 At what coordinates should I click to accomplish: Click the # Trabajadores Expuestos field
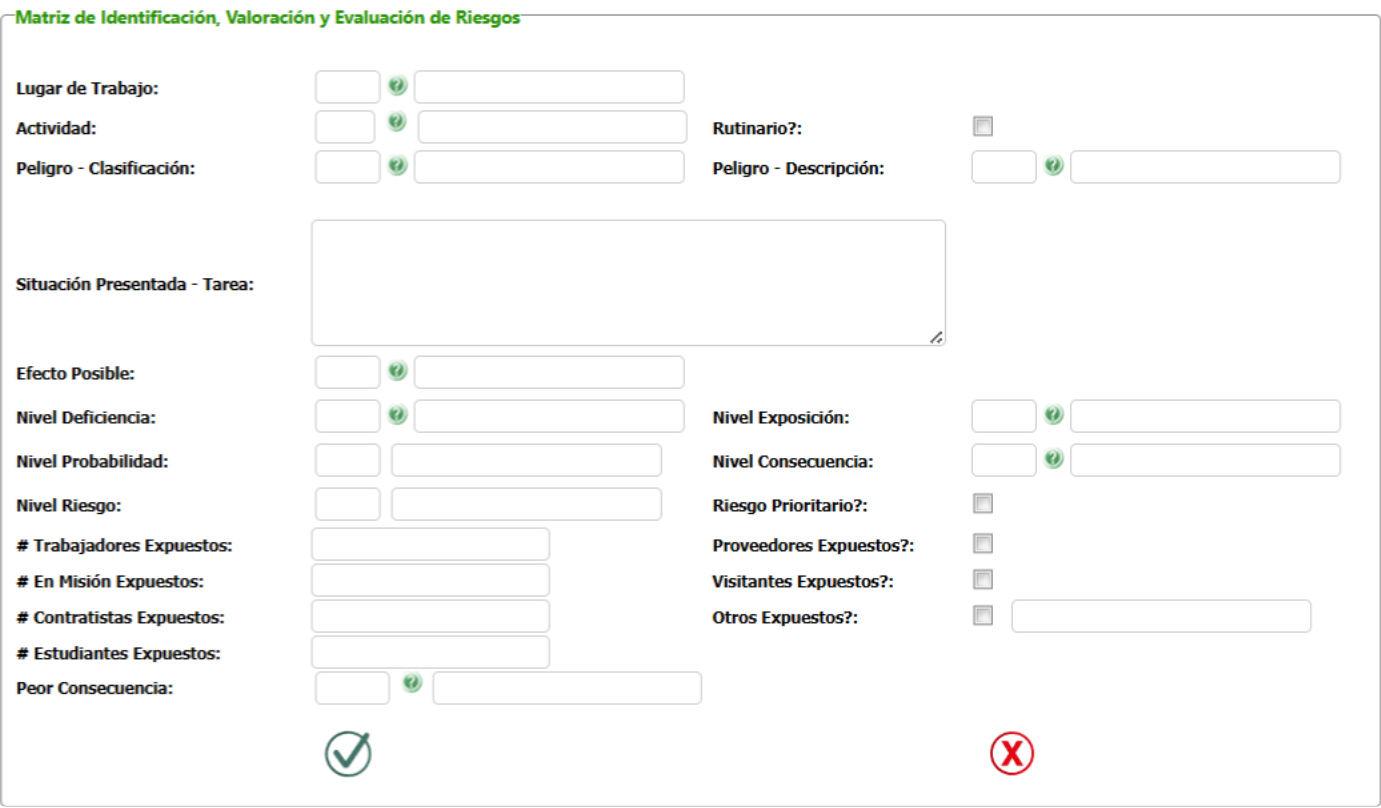(x=430, y=544)
